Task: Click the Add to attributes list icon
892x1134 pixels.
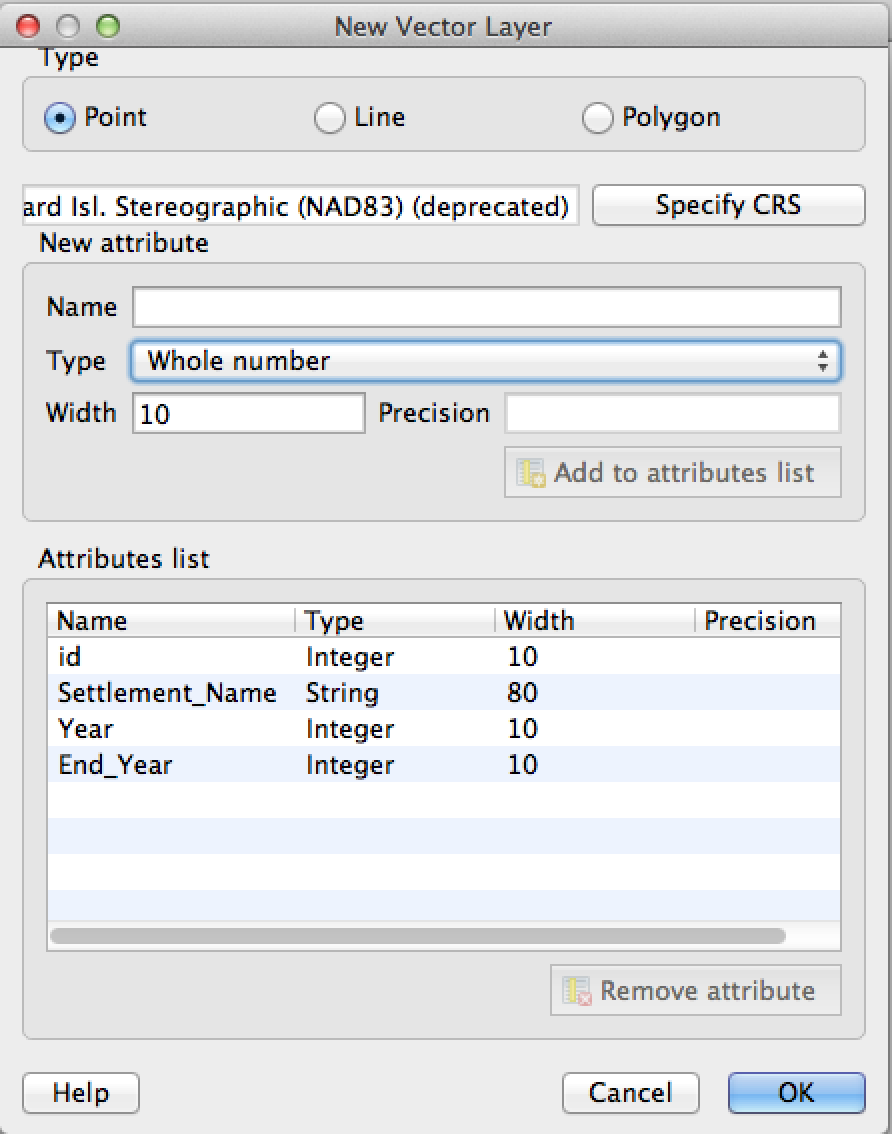Action: pyautogui.click(x=530, y=473)
